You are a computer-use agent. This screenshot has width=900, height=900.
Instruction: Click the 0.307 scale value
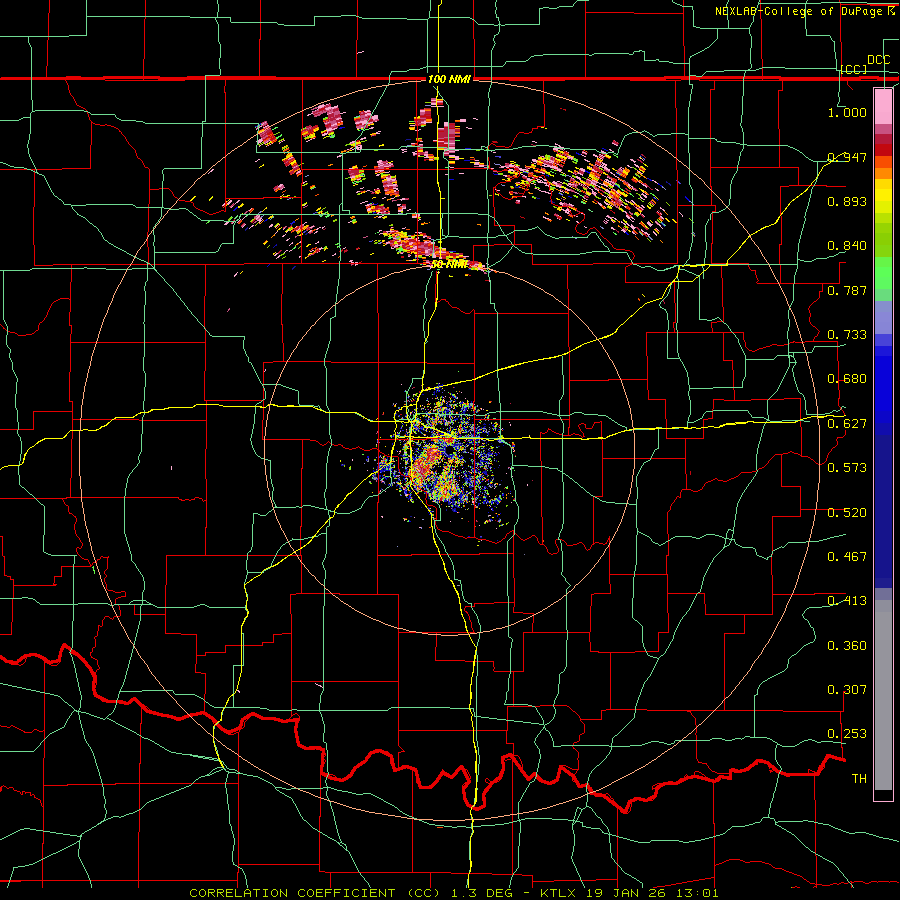pos(847,689)
